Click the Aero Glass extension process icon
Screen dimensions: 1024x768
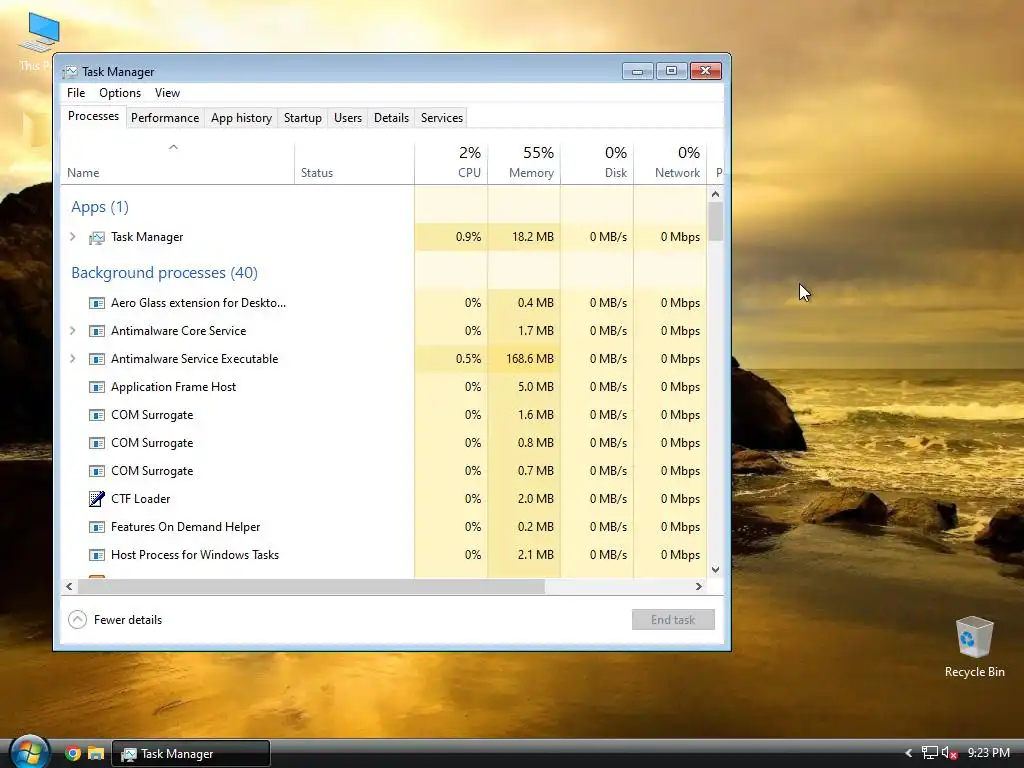[97, 303]
